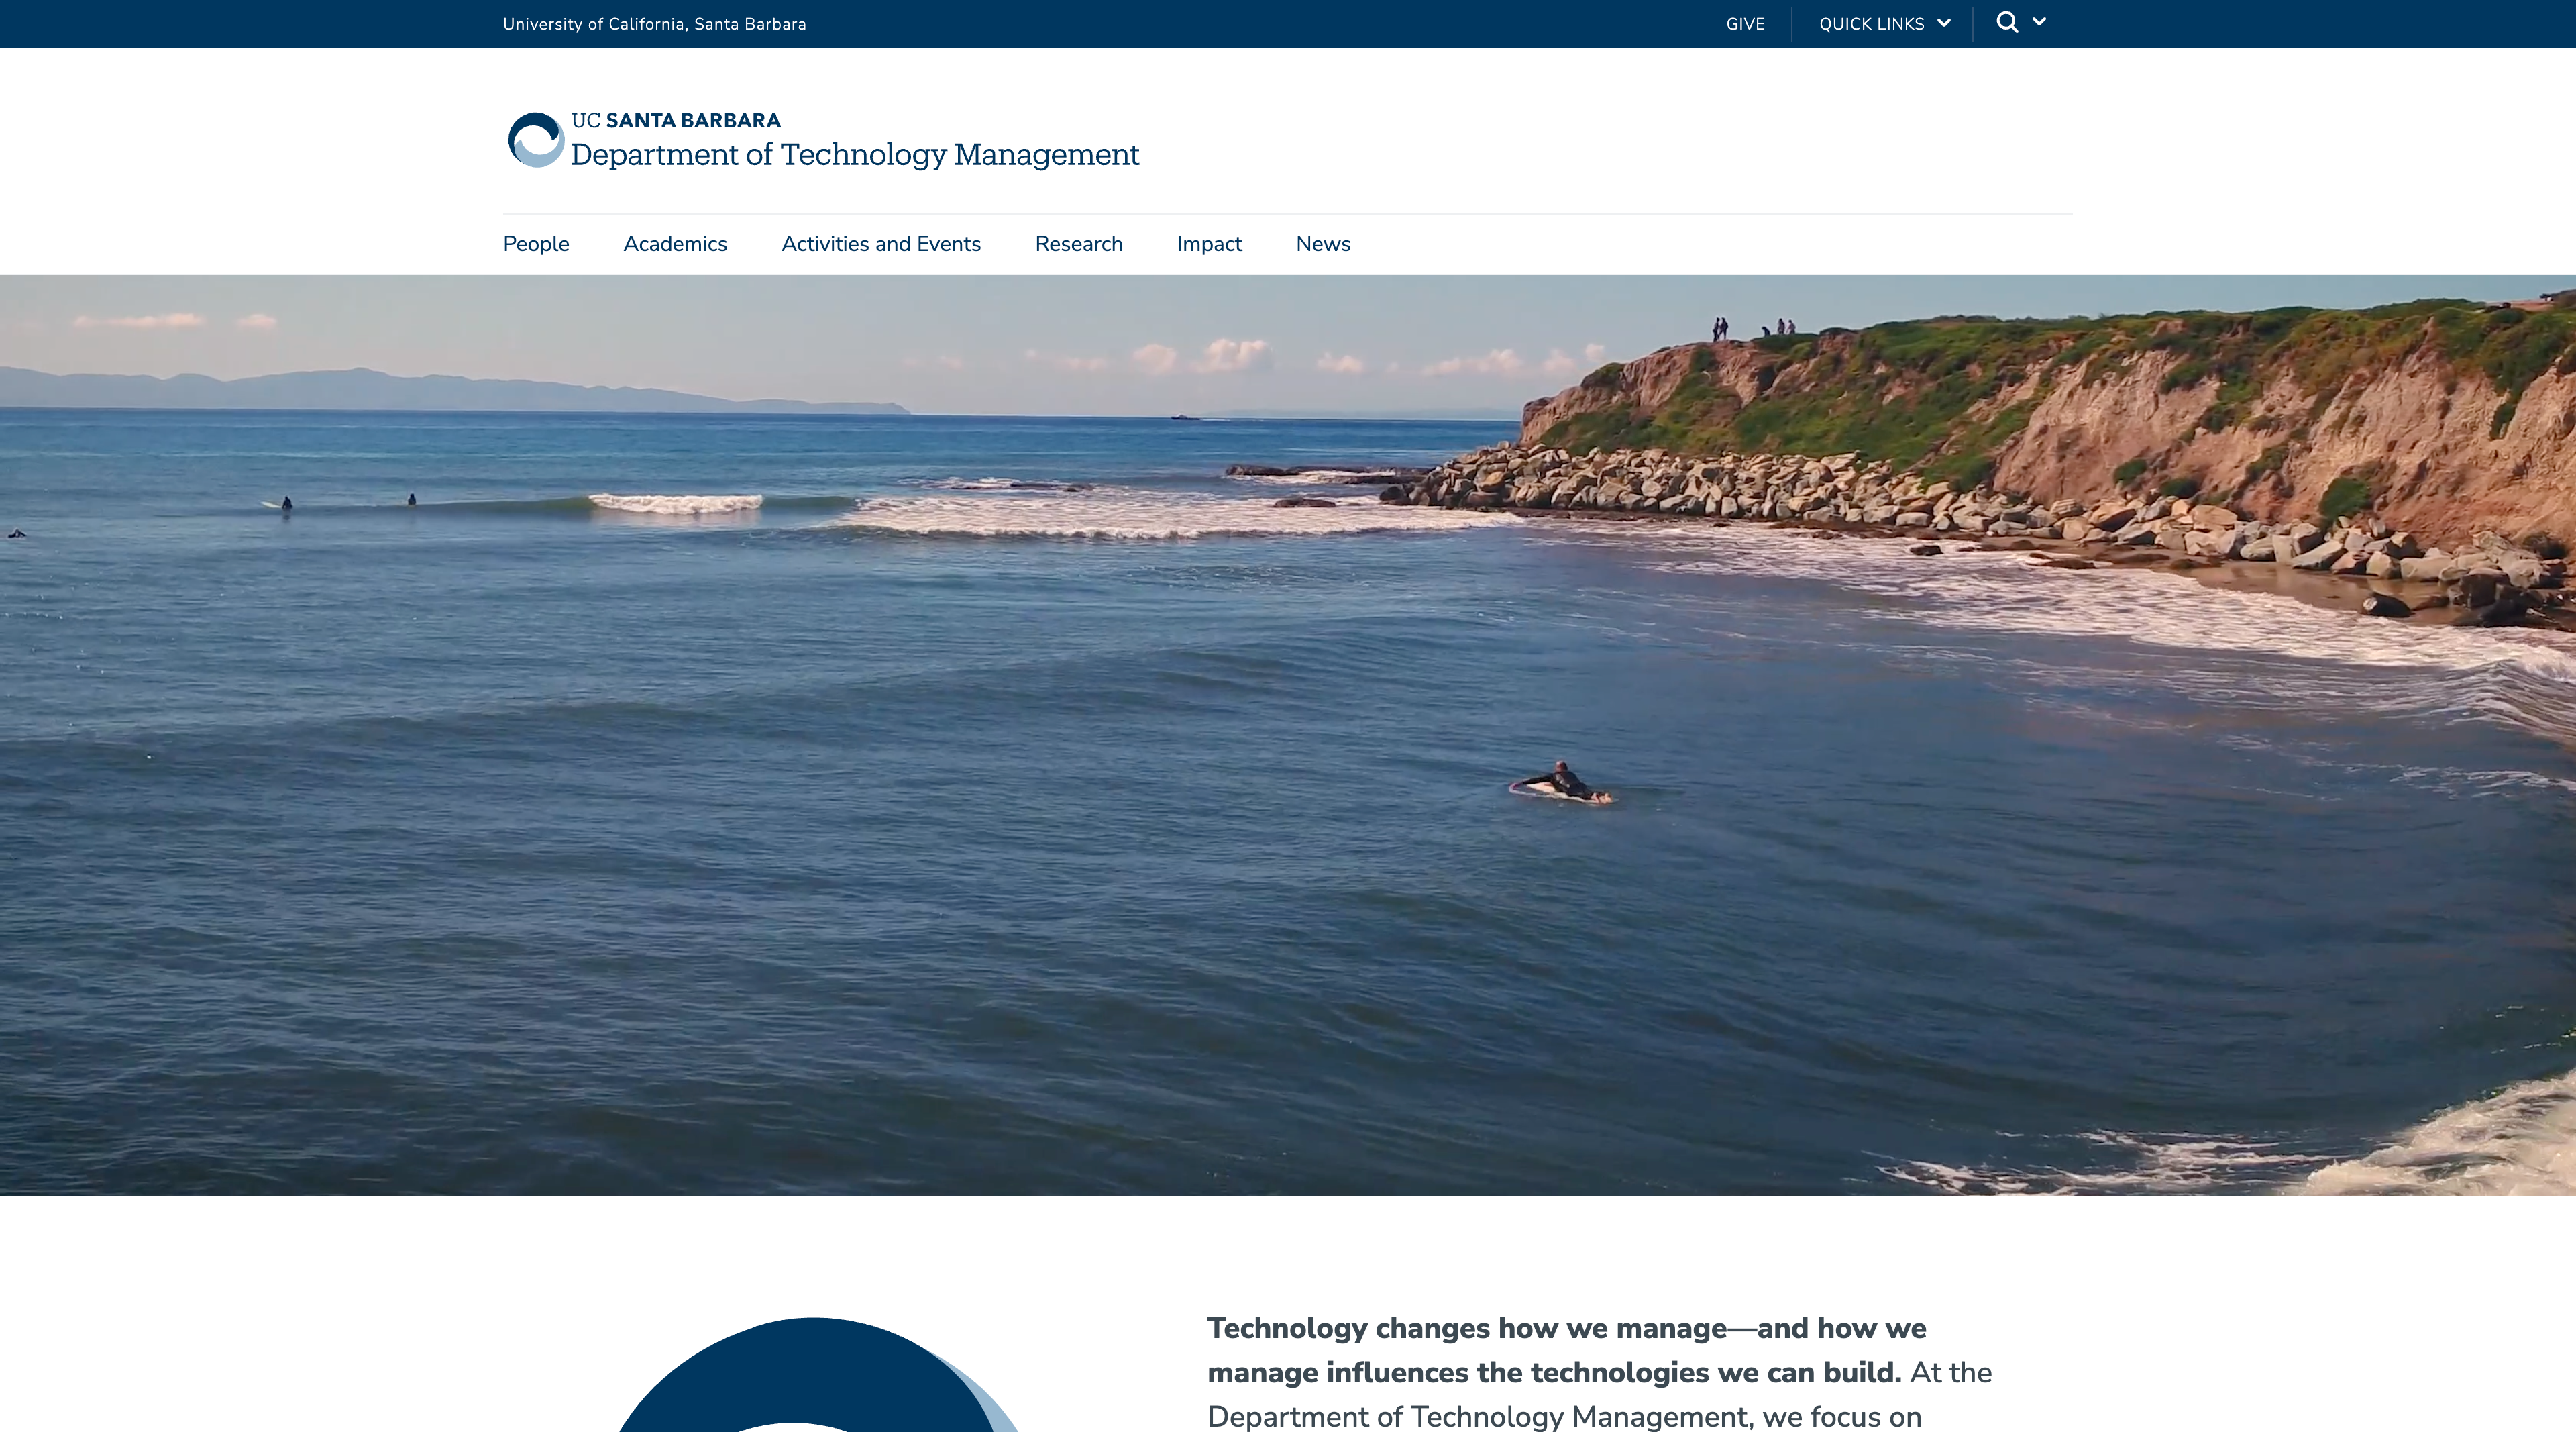Screen dimensions: 2576x1432
Task: Open the Impact section
Action: tap(1209, 244)
